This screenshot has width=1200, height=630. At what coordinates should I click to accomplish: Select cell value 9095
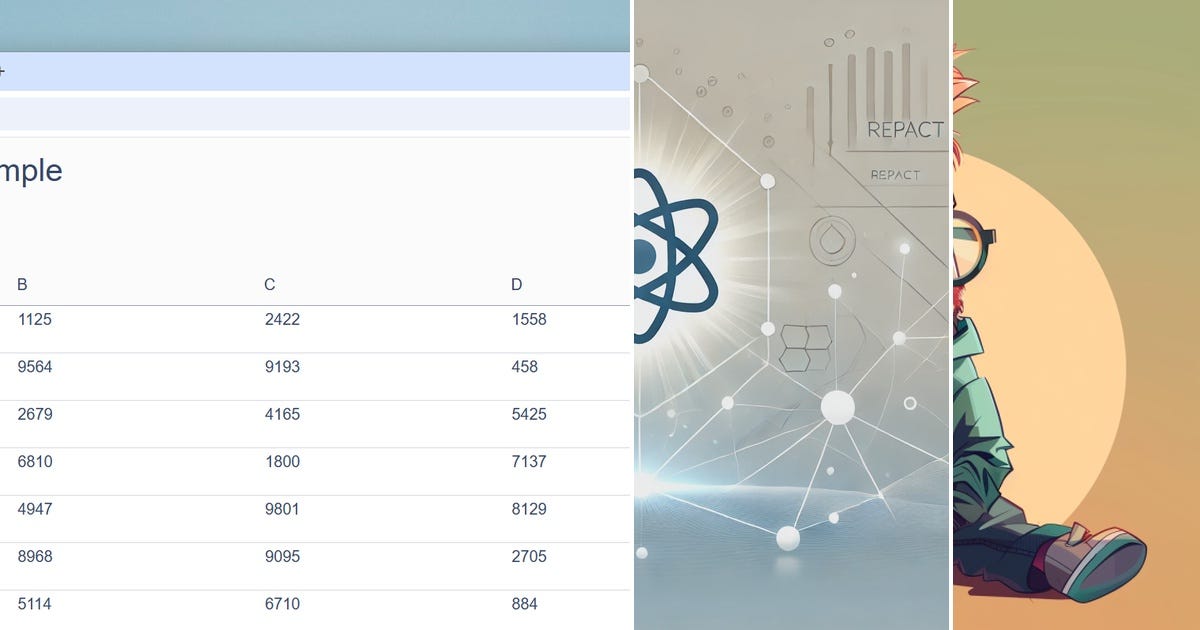[282, 556]
